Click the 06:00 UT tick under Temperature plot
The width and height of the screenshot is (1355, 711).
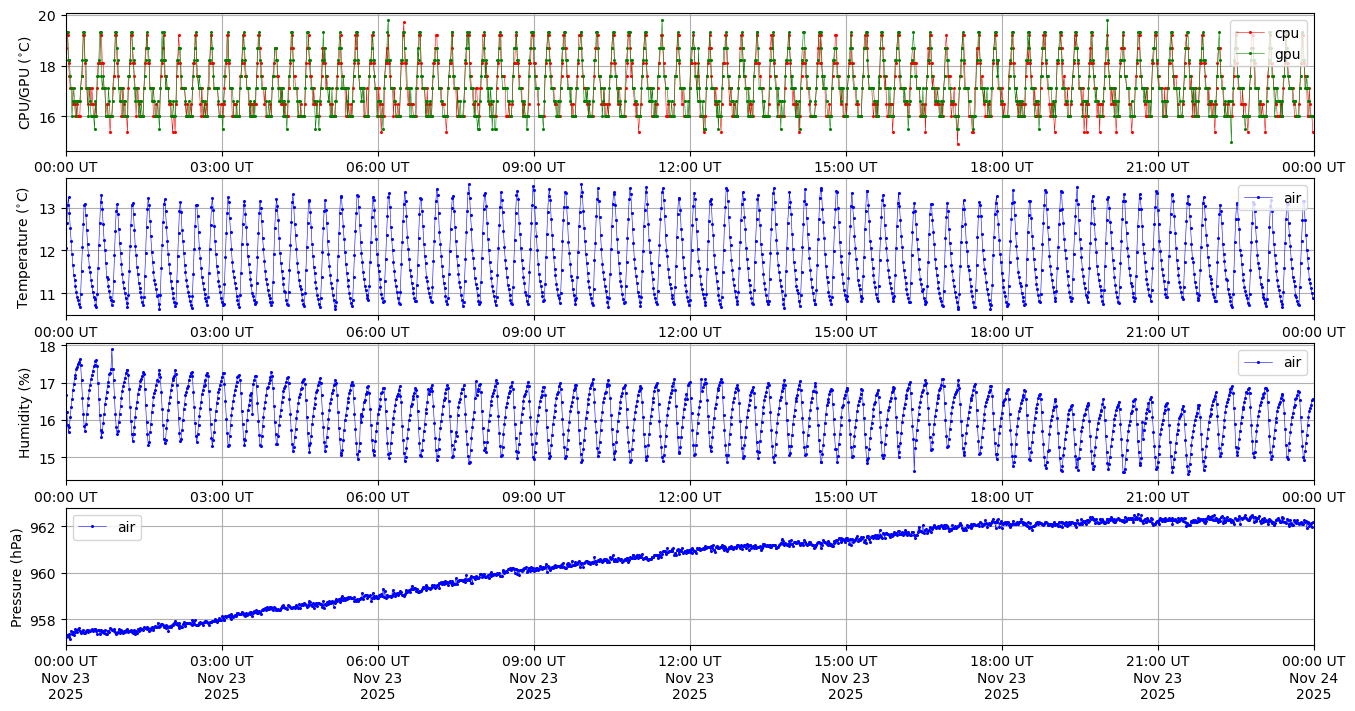click(x=378, y=331)
